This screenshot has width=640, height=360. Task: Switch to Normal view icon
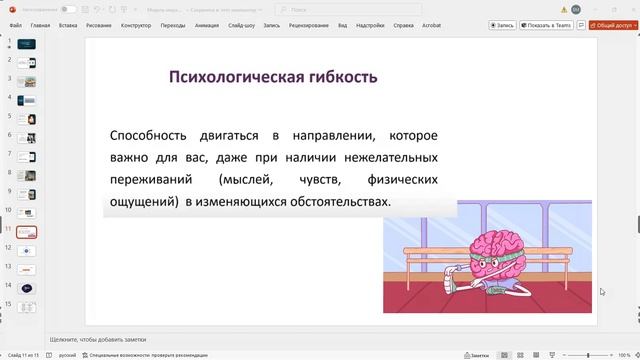[504, 356]
